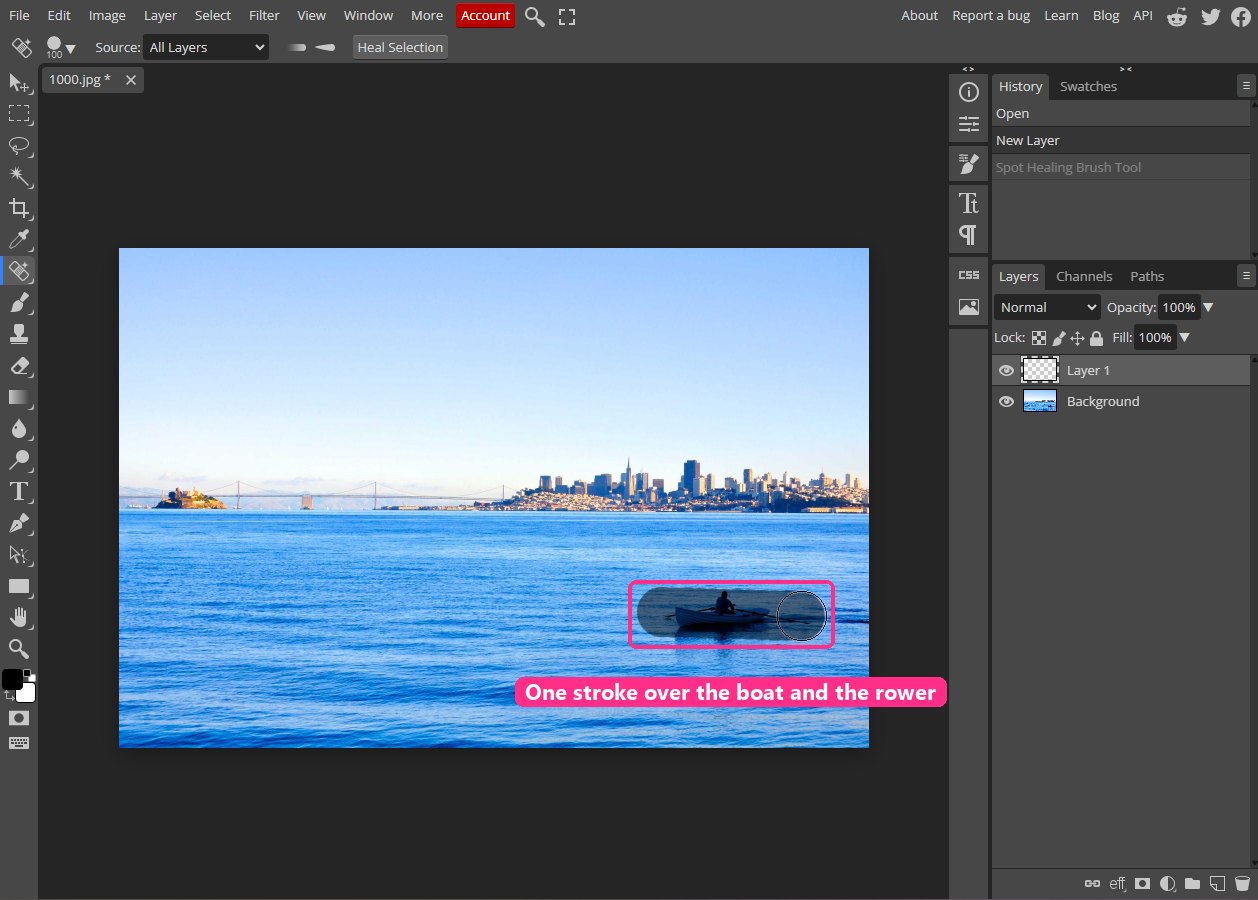Switch to the Channels tab
The image size is (1258, 900).
[1084, 276]
